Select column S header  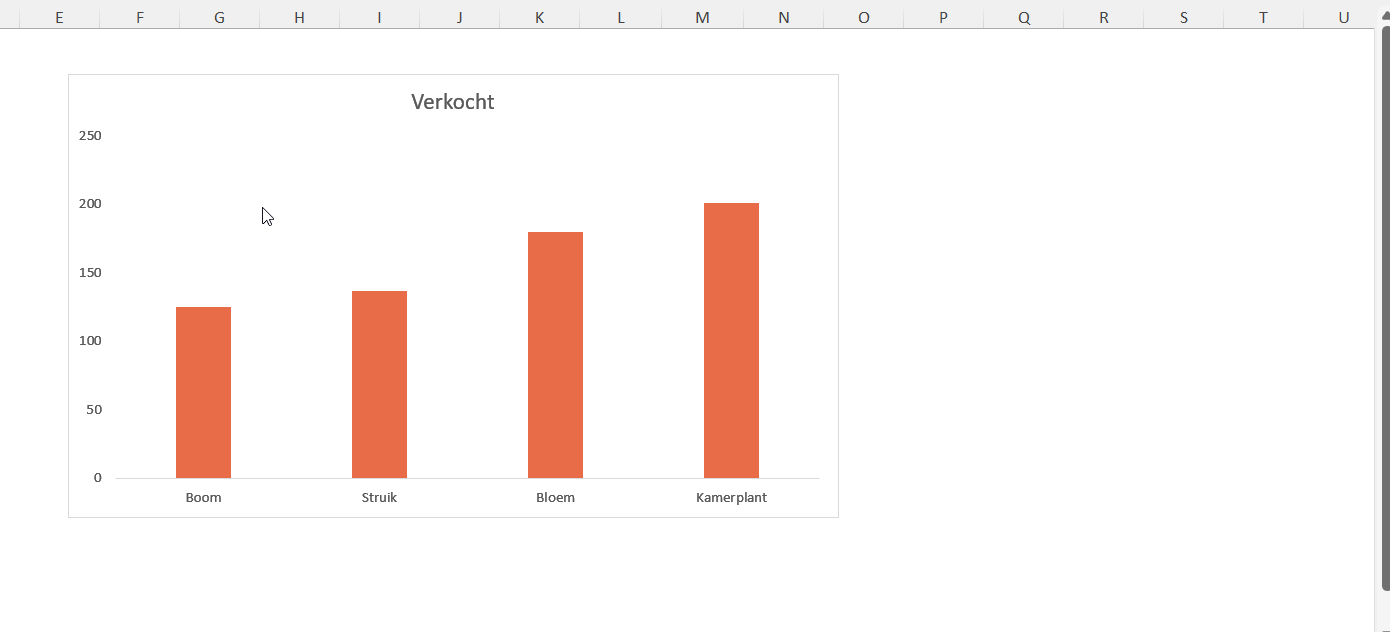(x=1183, y=18)
